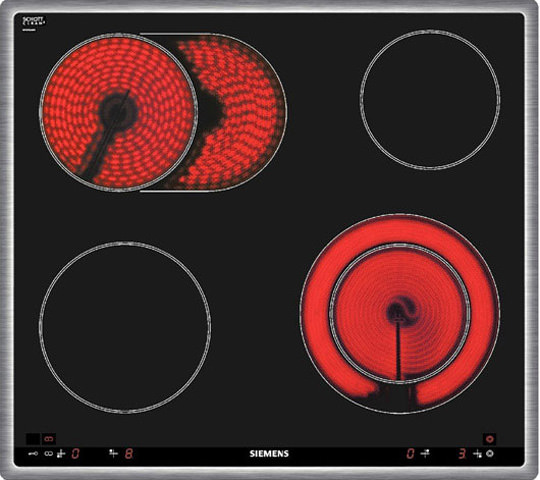Viewport: 540px width, 480px height.
Task: Tap the oval extended-zone symbol beside the lock
Action: coord(49,454)
